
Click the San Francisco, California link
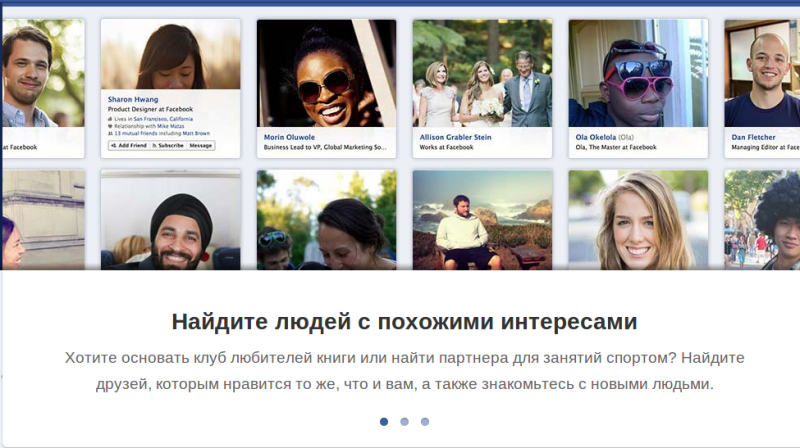pos(163,119)
